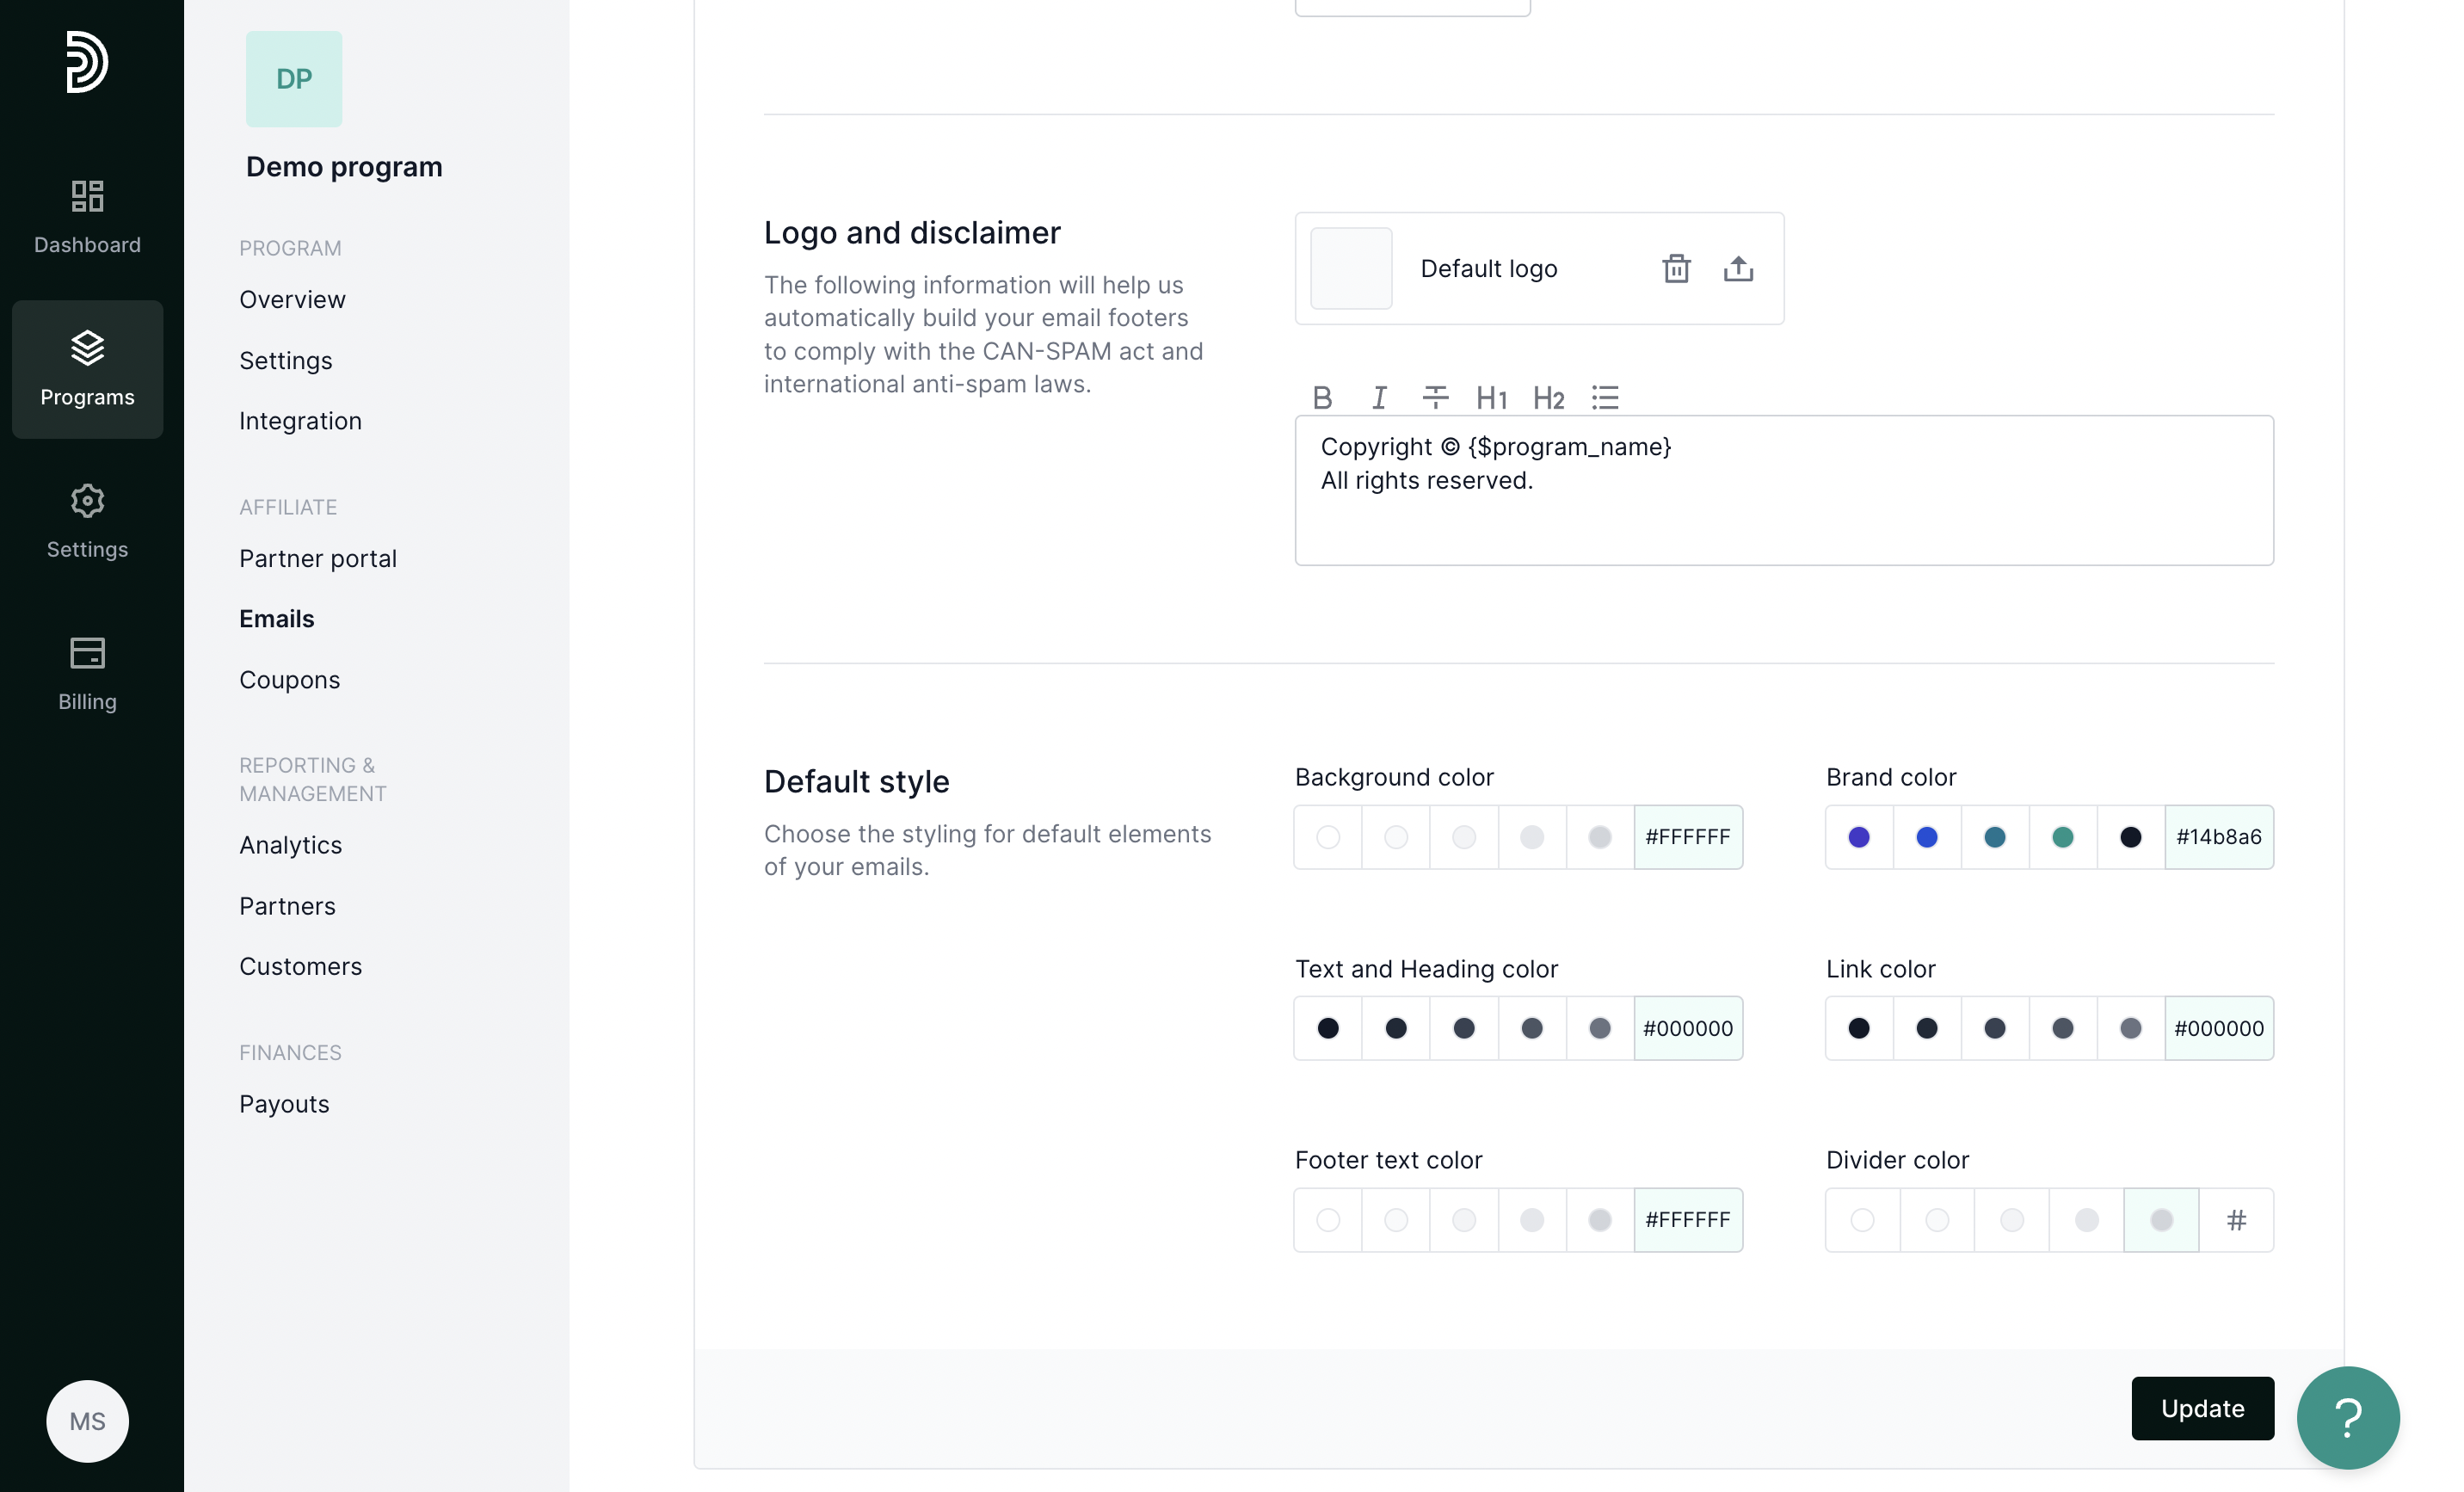Pick the lightest Text and Heading color swatch
Viewport: 2464px width, 1492px height.
1599,1027
